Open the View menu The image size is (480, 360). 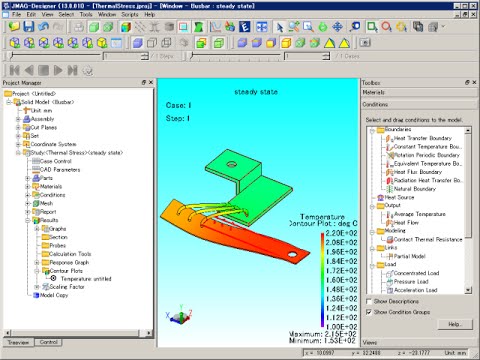47,14
